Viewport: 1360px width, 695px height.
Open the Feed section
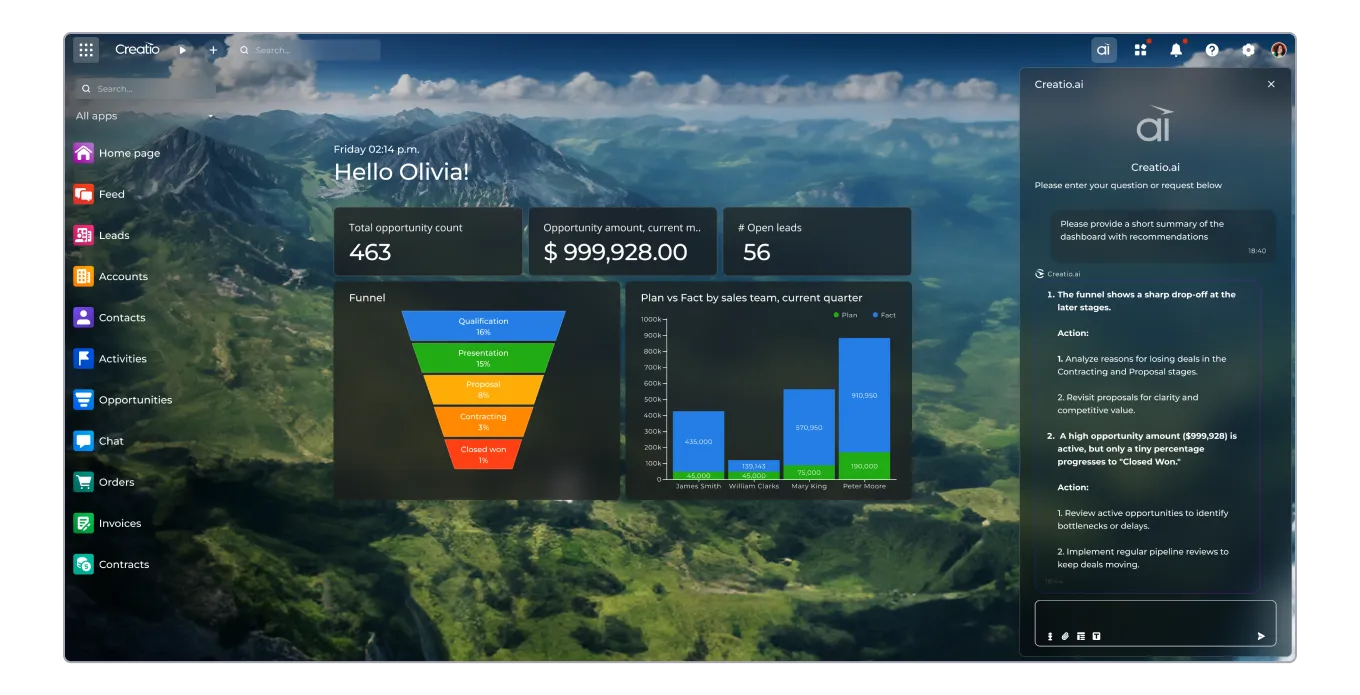click(100, 194)
